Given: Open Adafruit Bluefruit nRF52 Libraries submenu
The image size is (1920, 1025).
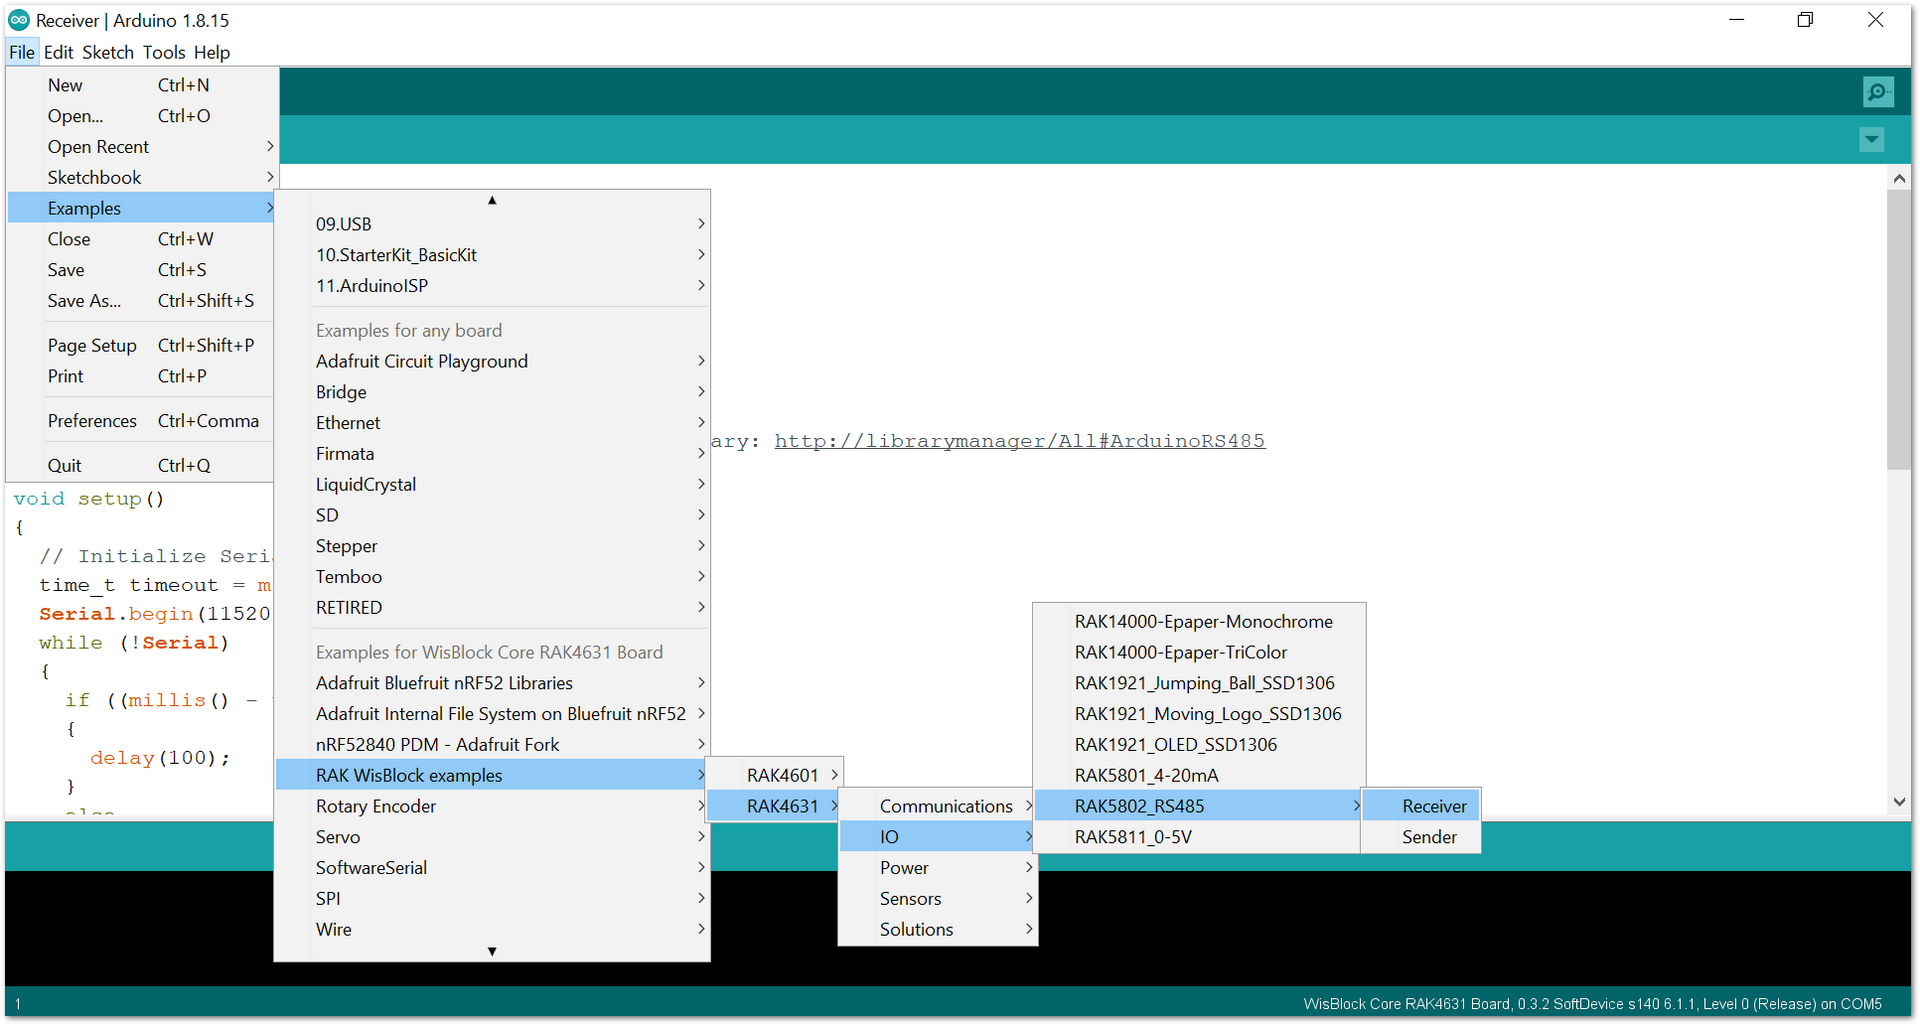Looking at the screenshot, I should click(x=492, y=683).
